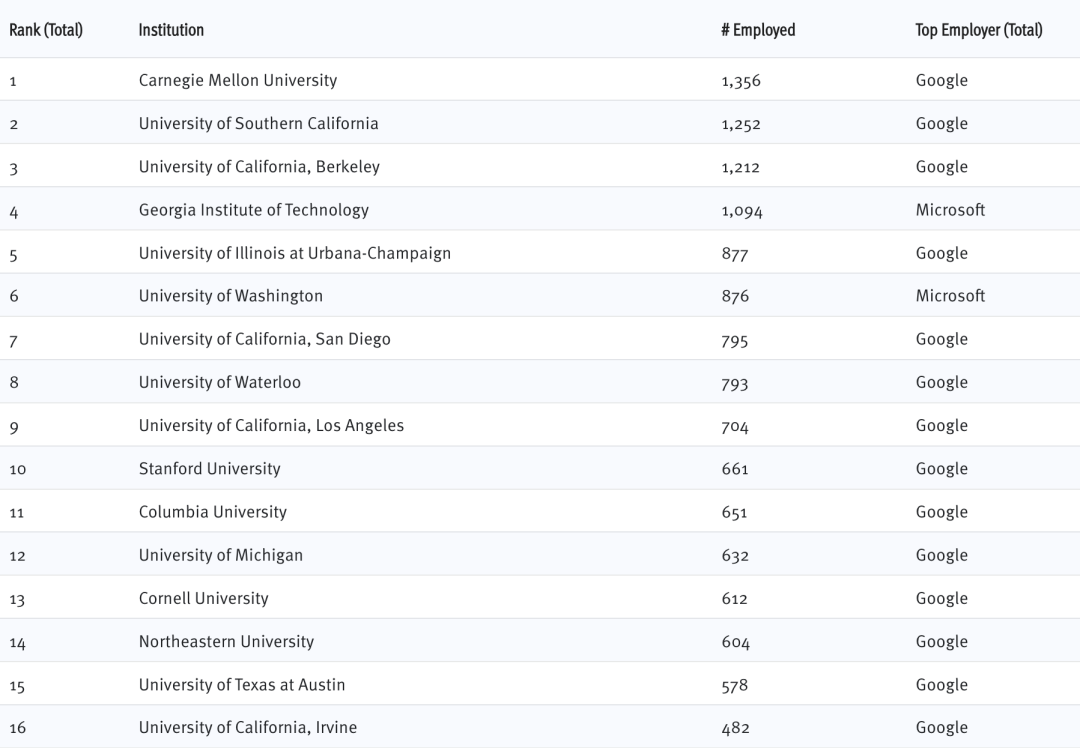
Task: Click the 632 employed value
Action: (735, 557)
